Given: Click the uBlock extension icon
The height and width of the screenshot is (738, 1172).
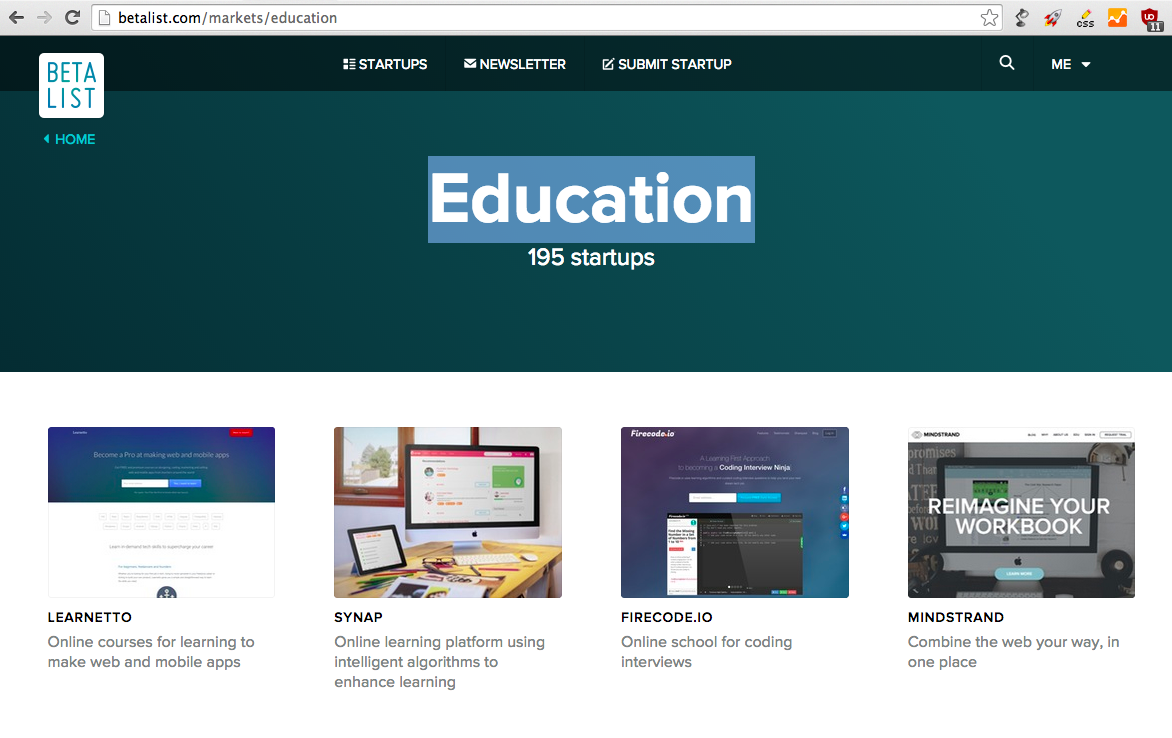Looking at the screenshot, I should point(1151,18).
